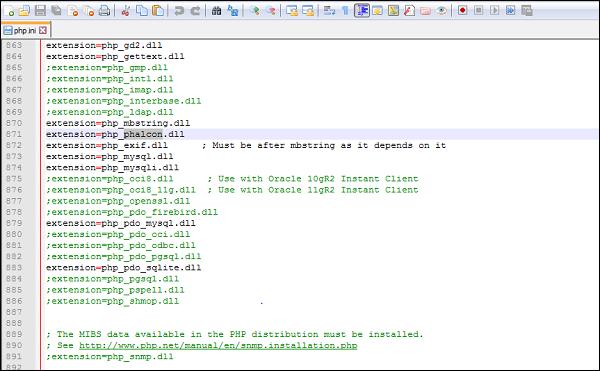Click the Save recorded macro icon
This screenshot has height=371, width=600.
pos(527,10)
